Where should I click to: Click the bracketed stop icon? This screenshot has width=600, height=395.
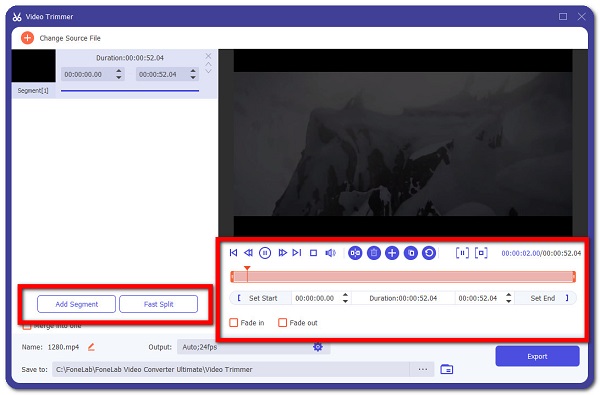click(x=481, y=253)
